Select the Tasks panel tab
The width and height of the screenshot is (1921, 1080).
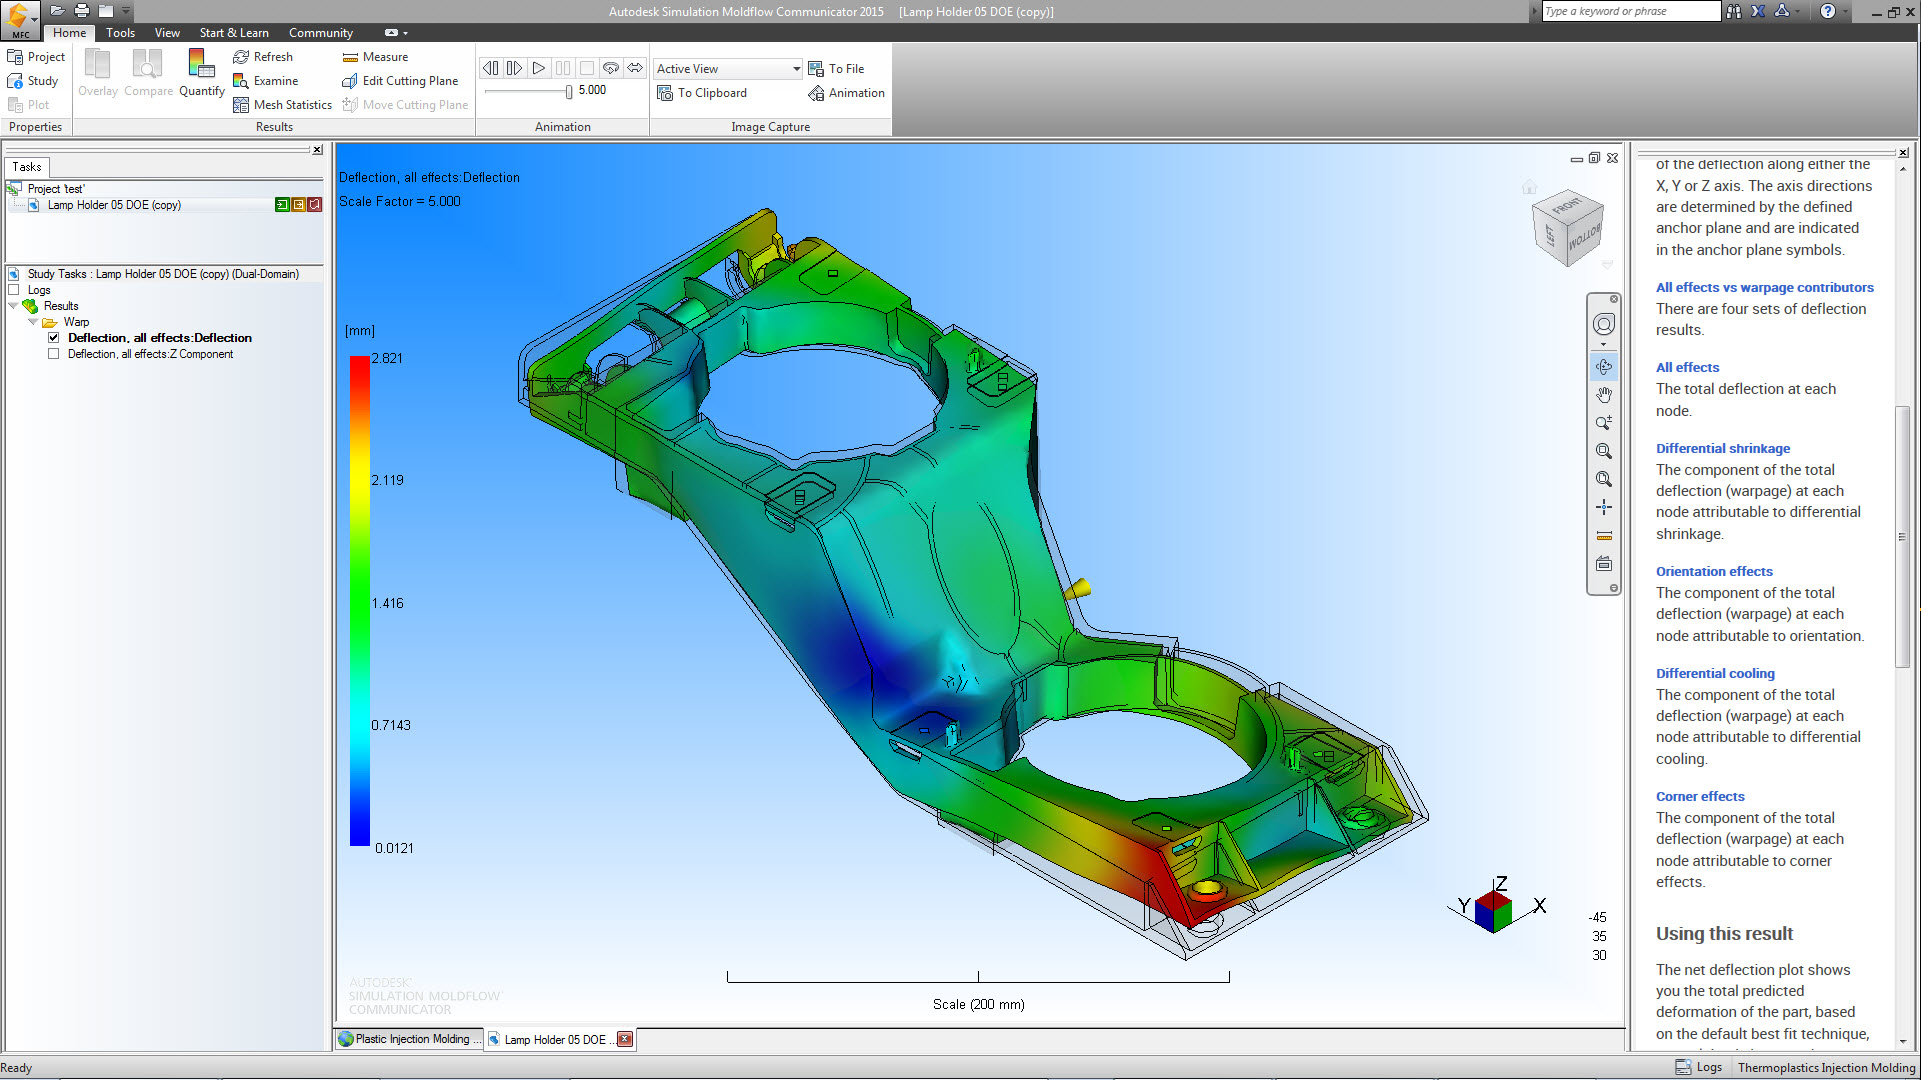pos(27,167)
